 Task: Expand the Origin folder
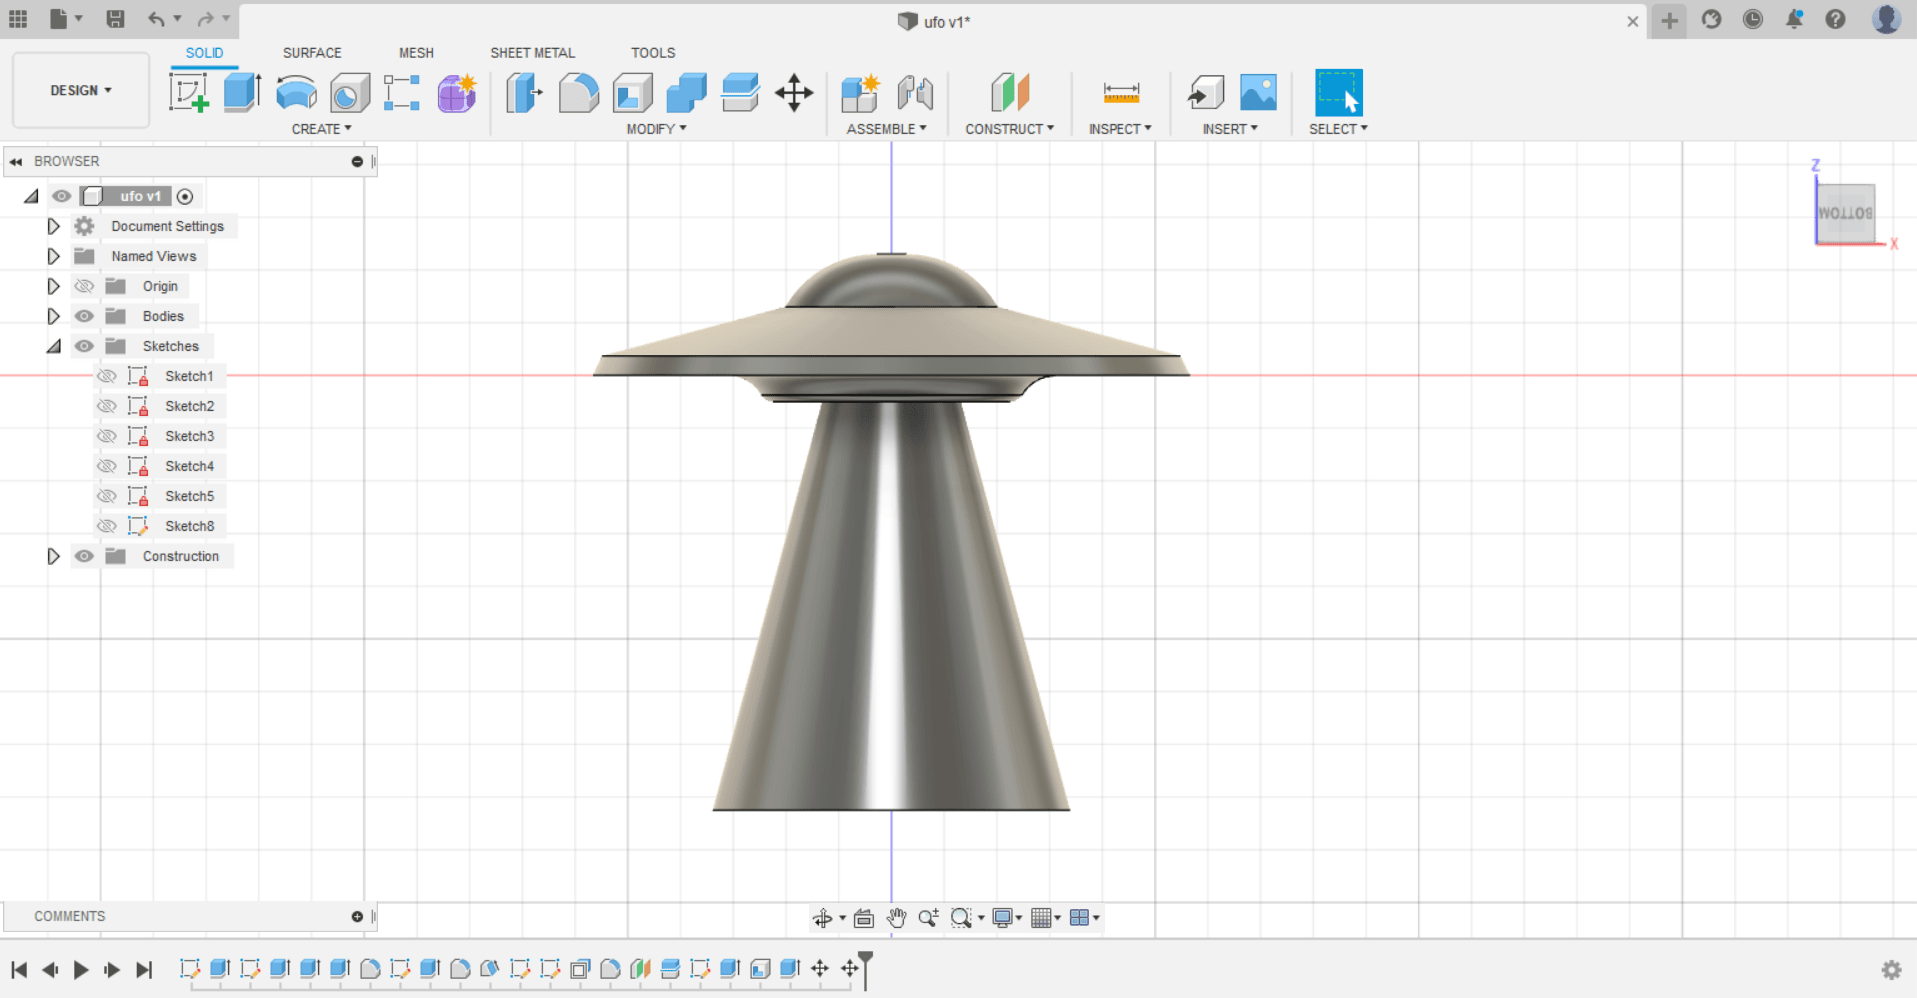[53, 286]
